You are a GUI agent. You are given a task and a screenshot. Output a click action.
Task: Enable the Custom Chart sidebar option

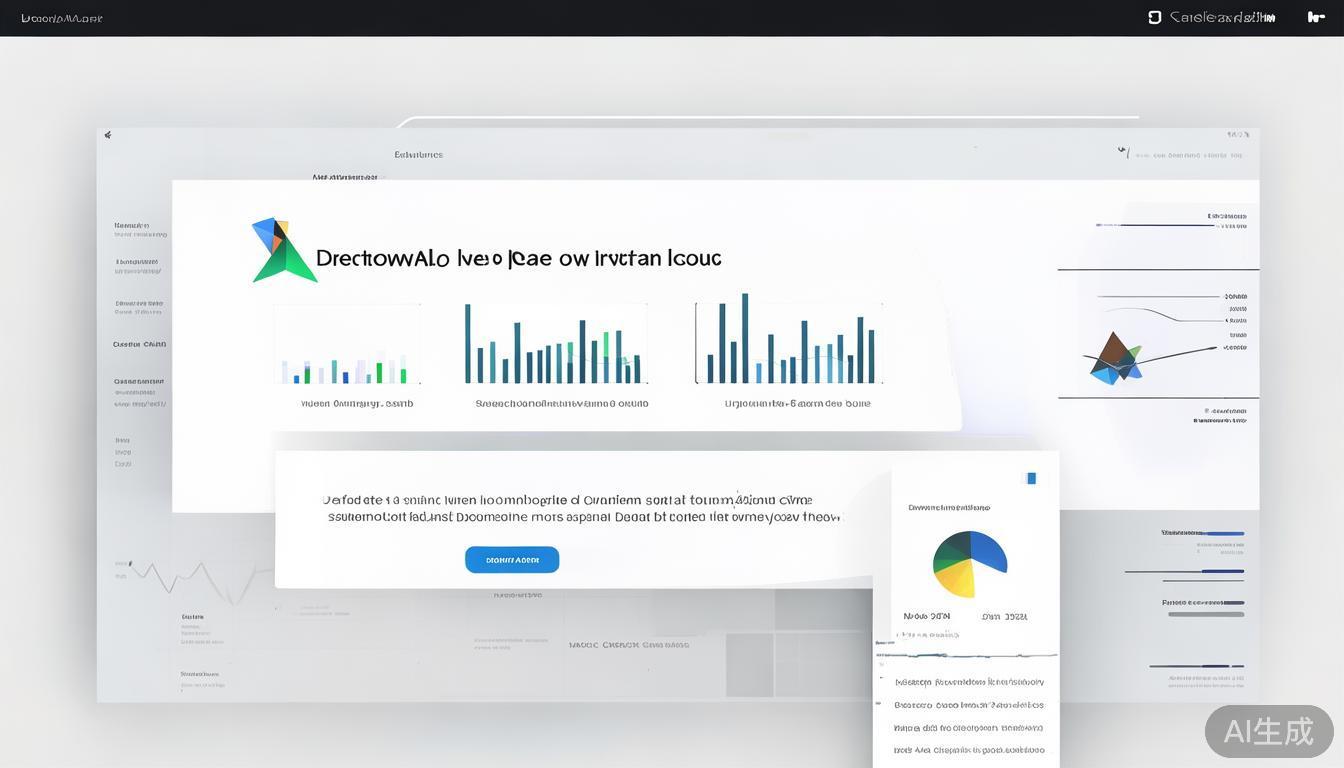[139, 344]
